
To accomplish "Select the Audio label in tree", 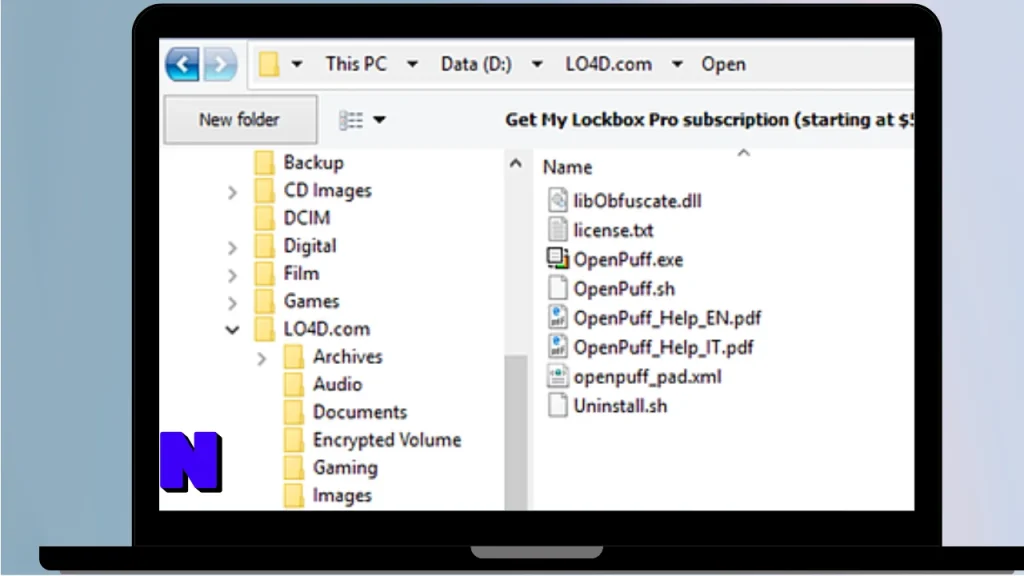I will pos(338,384).
